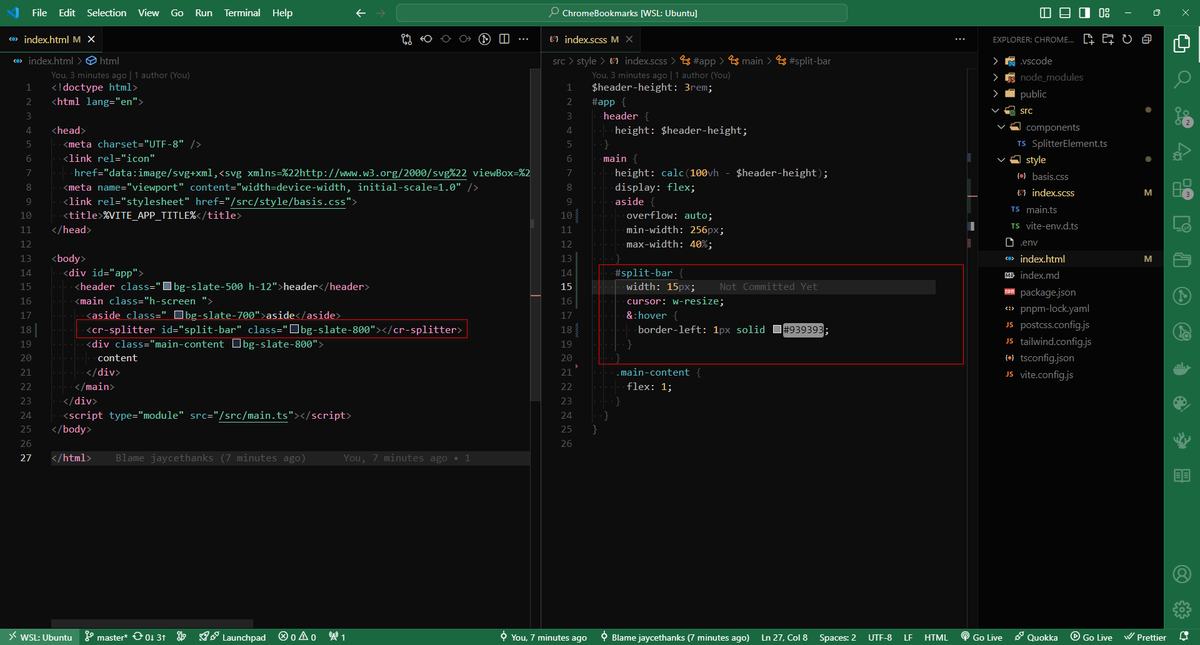Image resolution: width=1200 pixels, height=645 pixels.
Task: Expand the node_modules folder
Action: 1050,77
